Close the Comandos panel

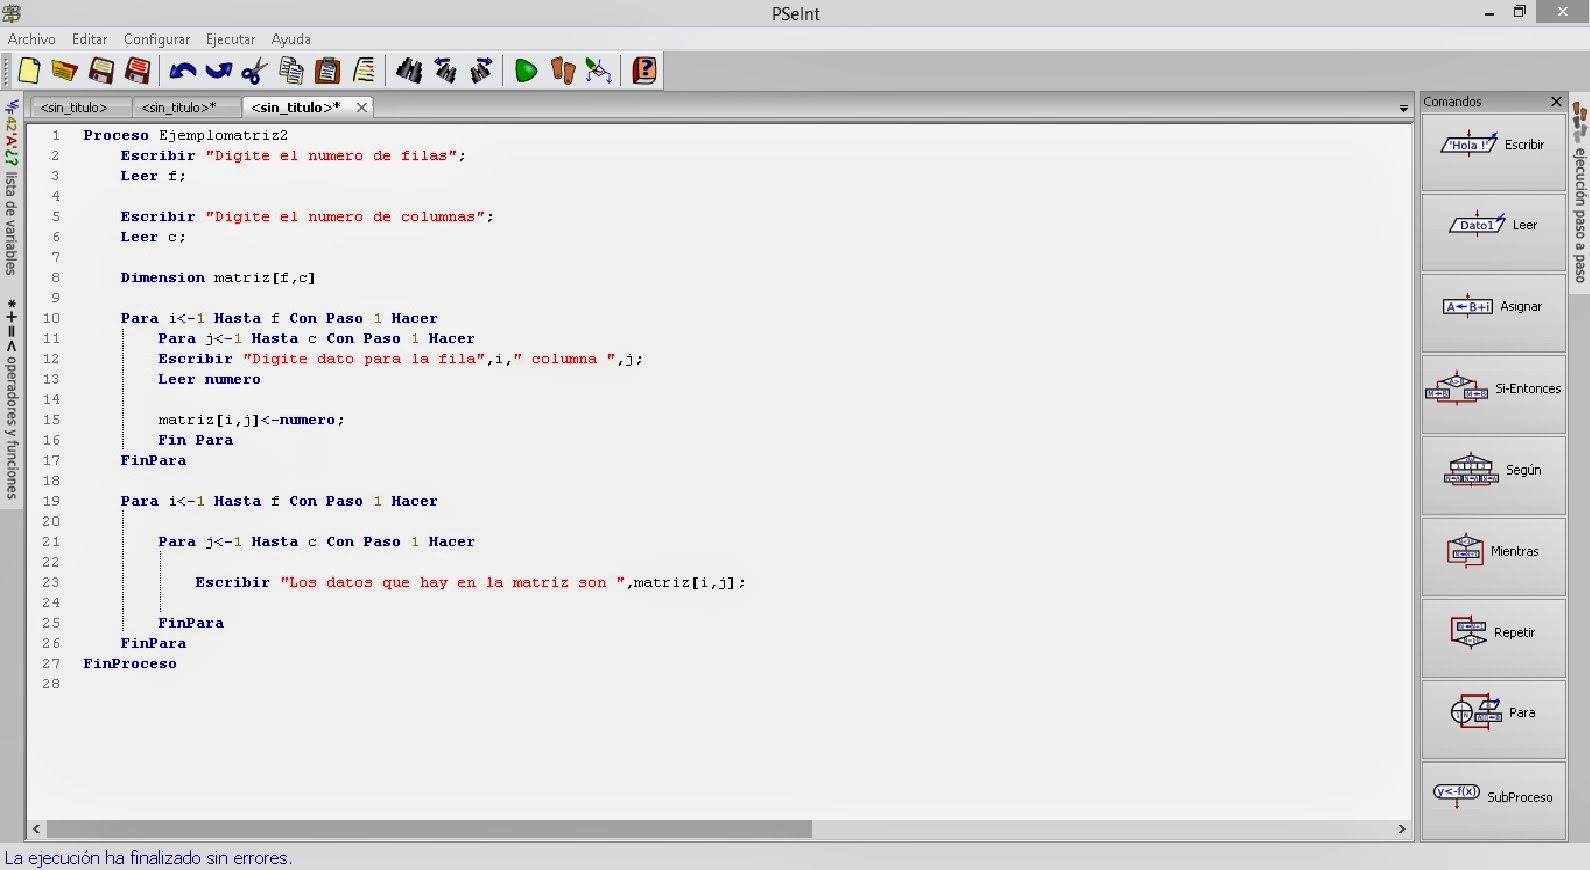coord(1556,101)
